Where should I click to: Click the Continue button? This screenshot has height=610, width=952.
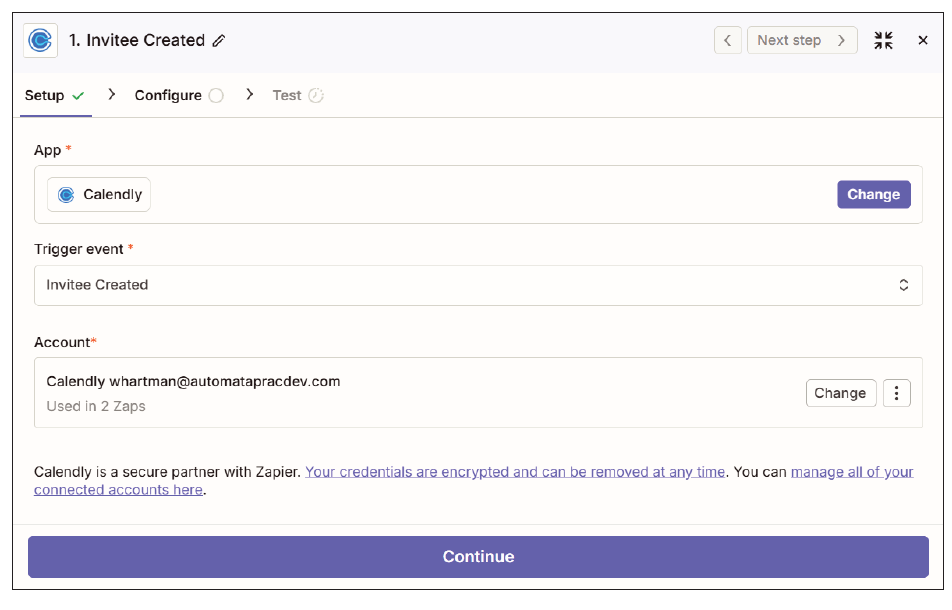(478, 557)
